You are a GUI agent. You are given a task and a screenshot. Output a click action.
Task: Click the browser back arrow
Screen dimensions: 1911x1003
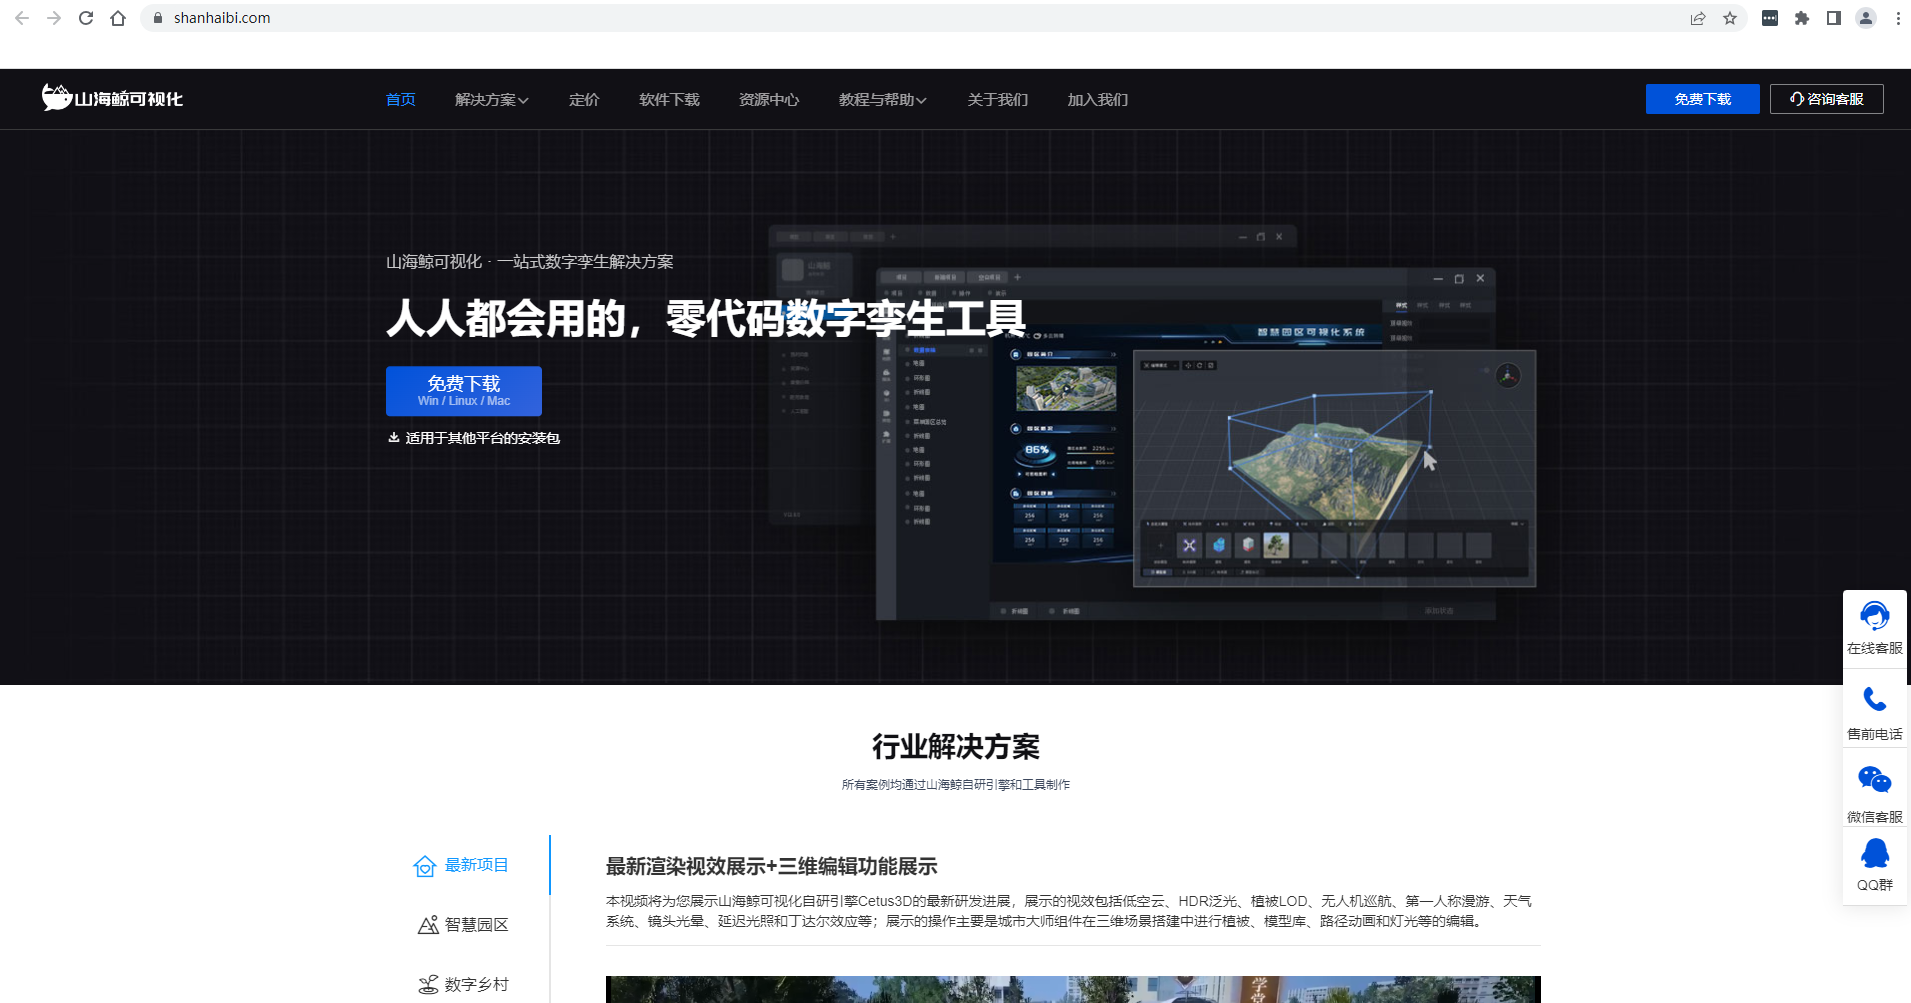pos(22,18)
